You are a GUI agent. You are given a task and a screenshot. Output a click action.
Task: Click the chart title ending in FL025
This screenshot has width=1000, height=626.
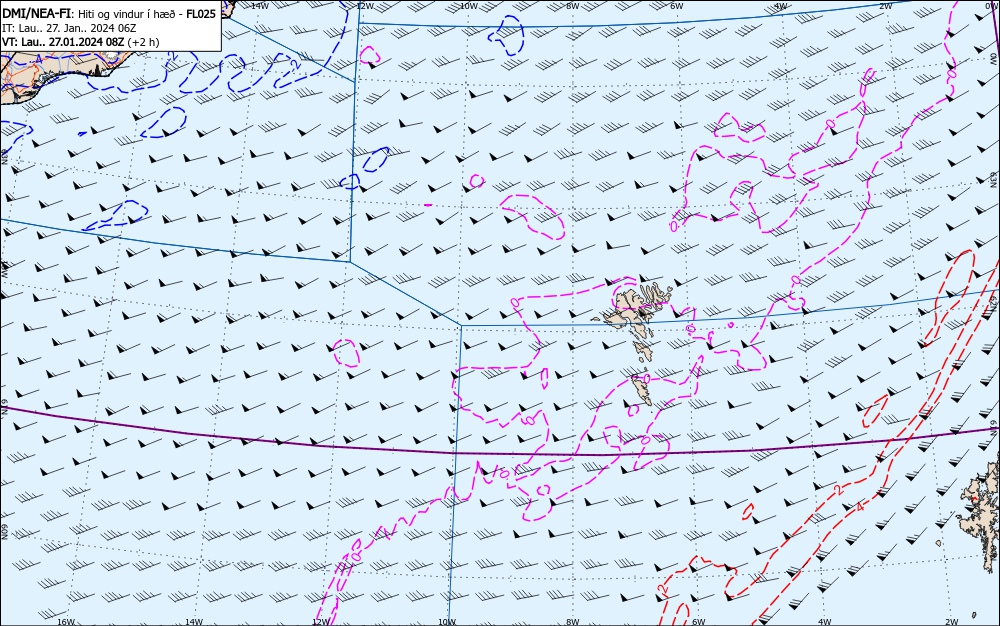[x=109, y=14]
